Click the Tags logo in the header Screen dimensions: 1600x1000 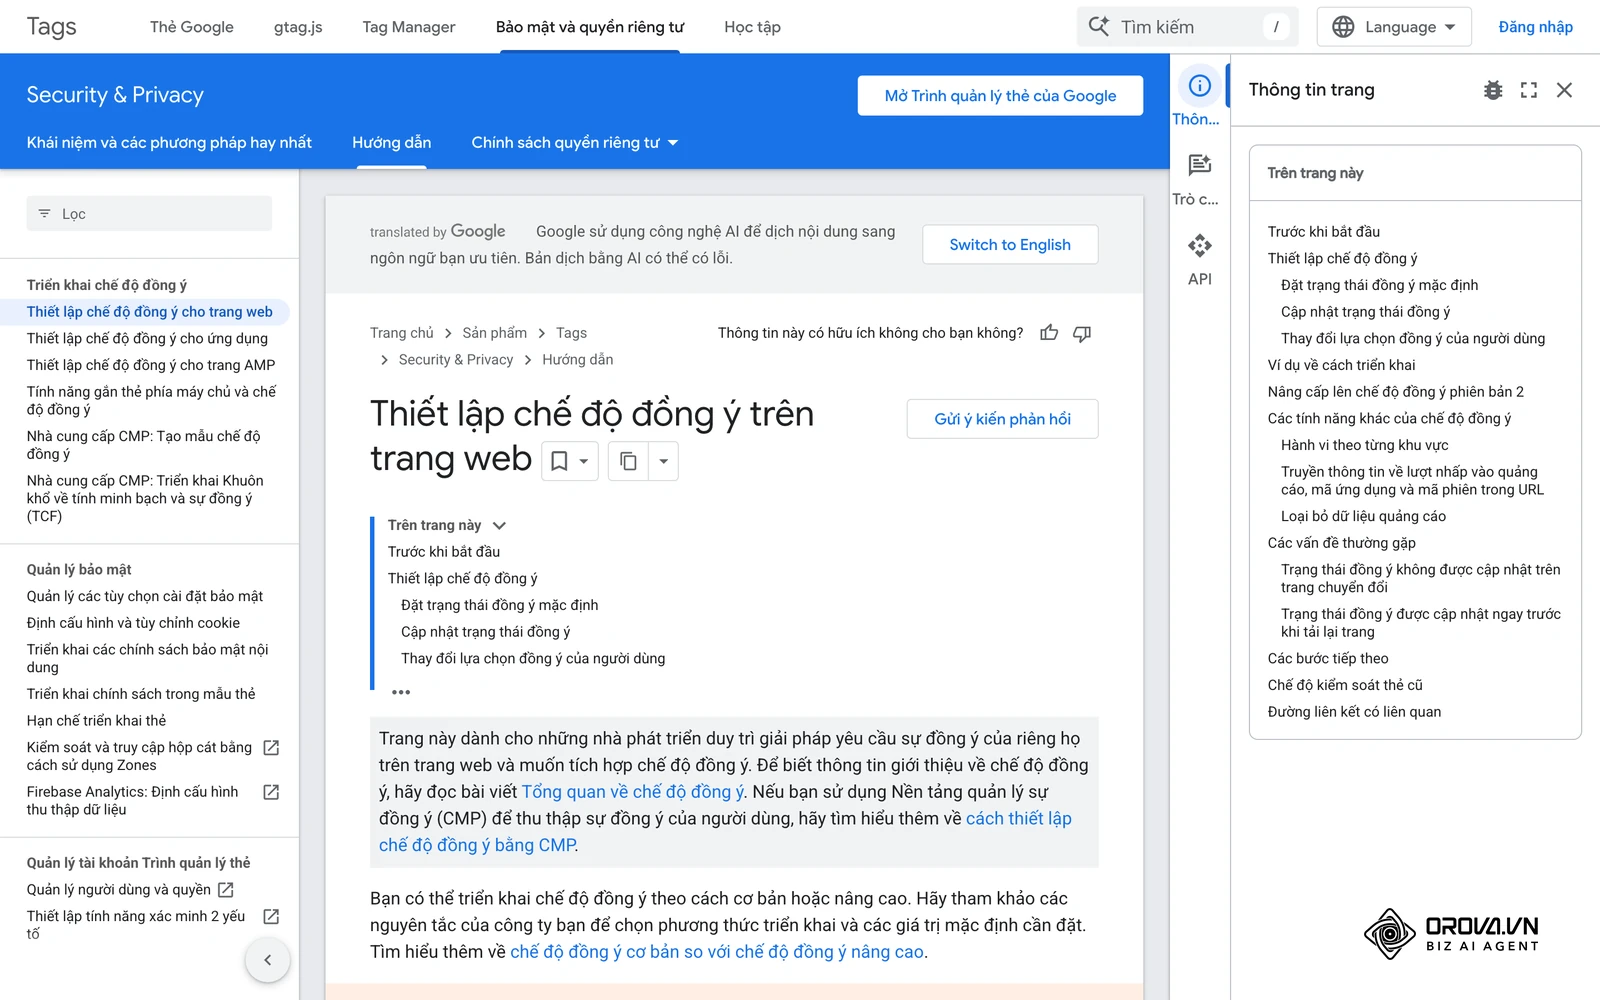(51, 27)
